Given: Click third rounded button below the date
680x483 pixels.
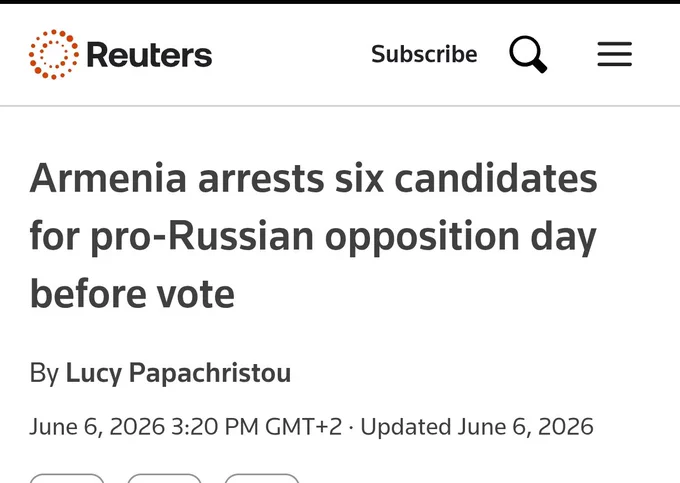Looking at the screenshot, I should click(x=262, y=478).
